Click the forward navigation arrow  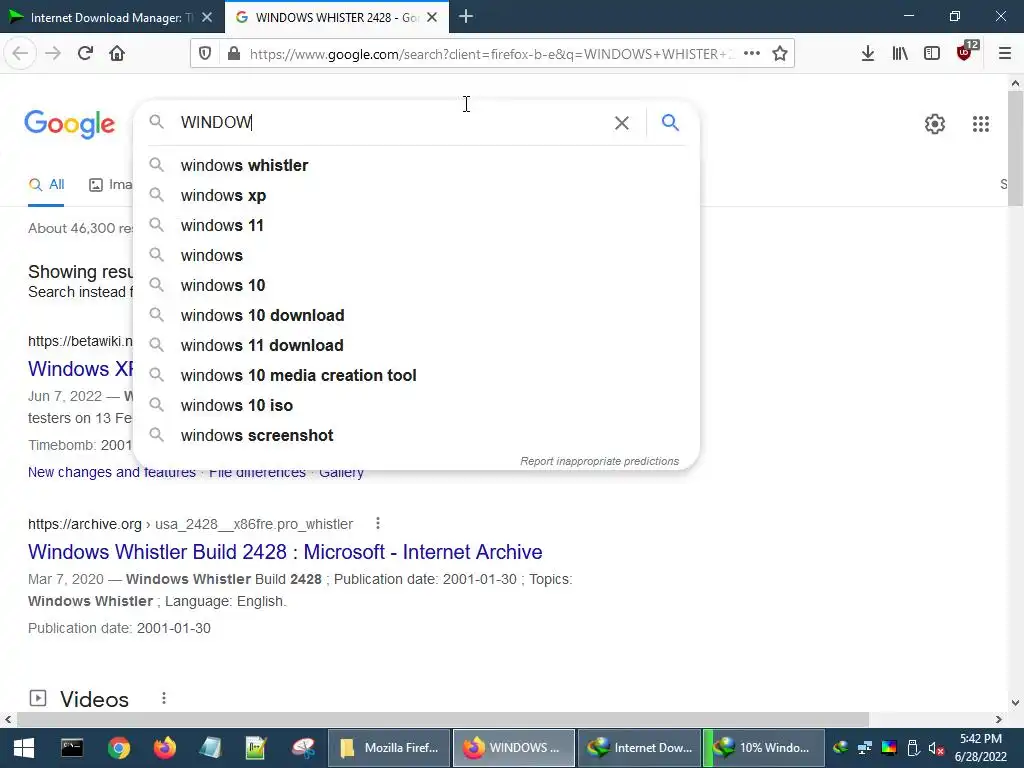point(53,53)
